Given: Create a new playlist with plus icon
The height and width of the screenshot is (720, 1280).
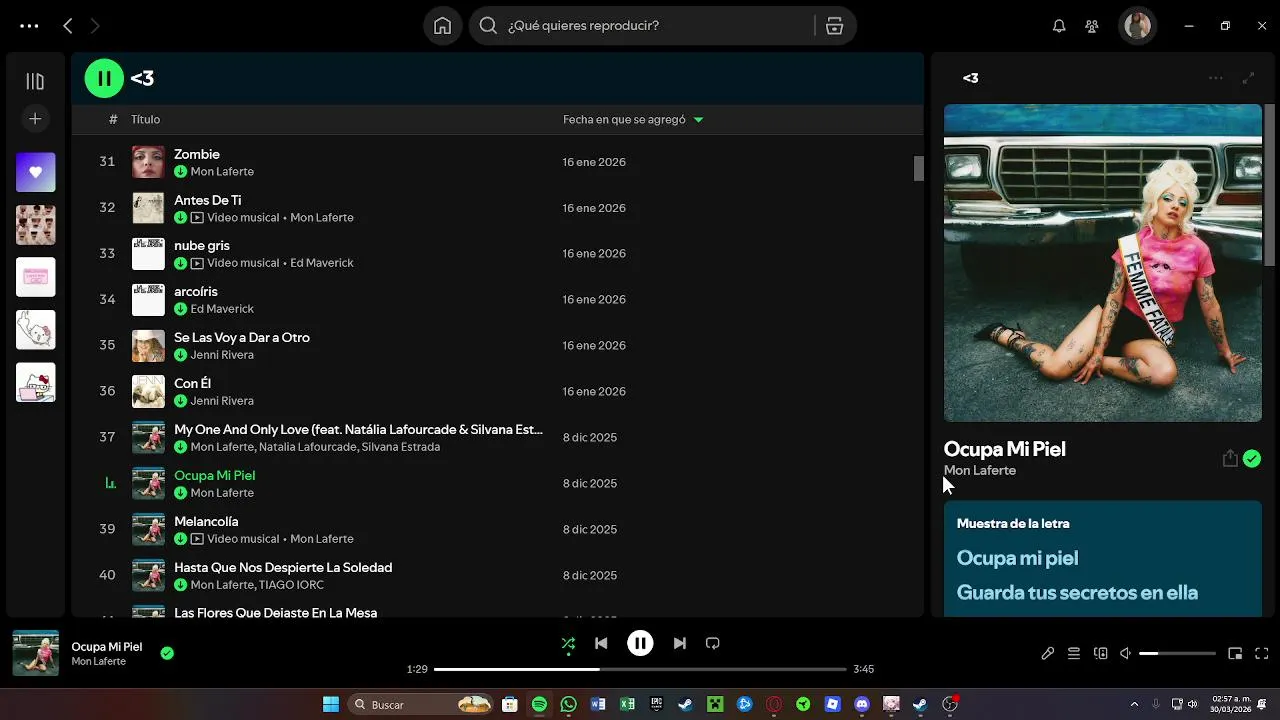Looking at the screenshot, I should 35,119.
